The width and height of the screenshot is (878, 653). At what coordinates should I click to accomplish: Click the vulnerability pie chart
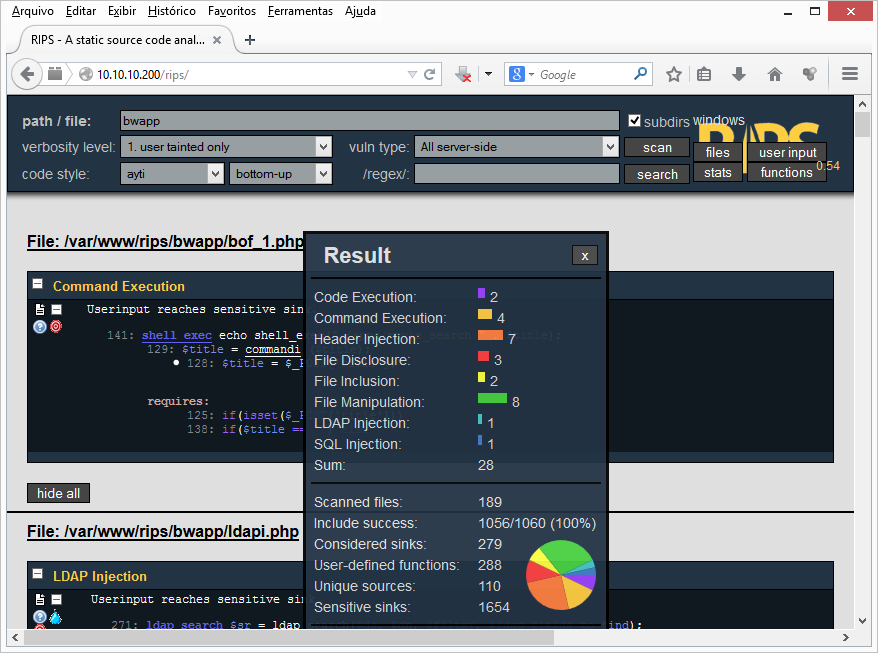point(561,575)
